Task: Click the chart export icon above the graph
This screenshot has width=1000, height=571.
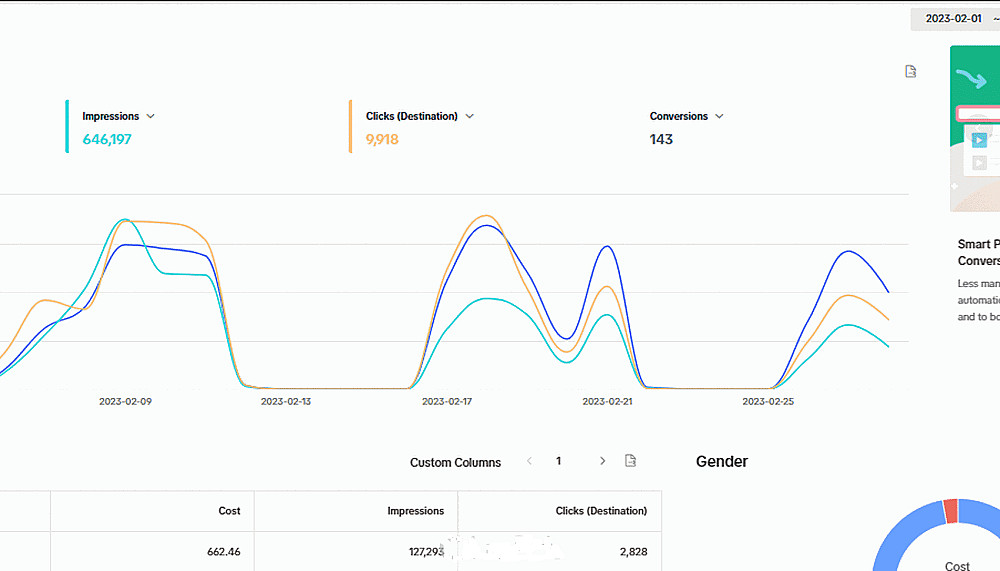Action: 910,72
